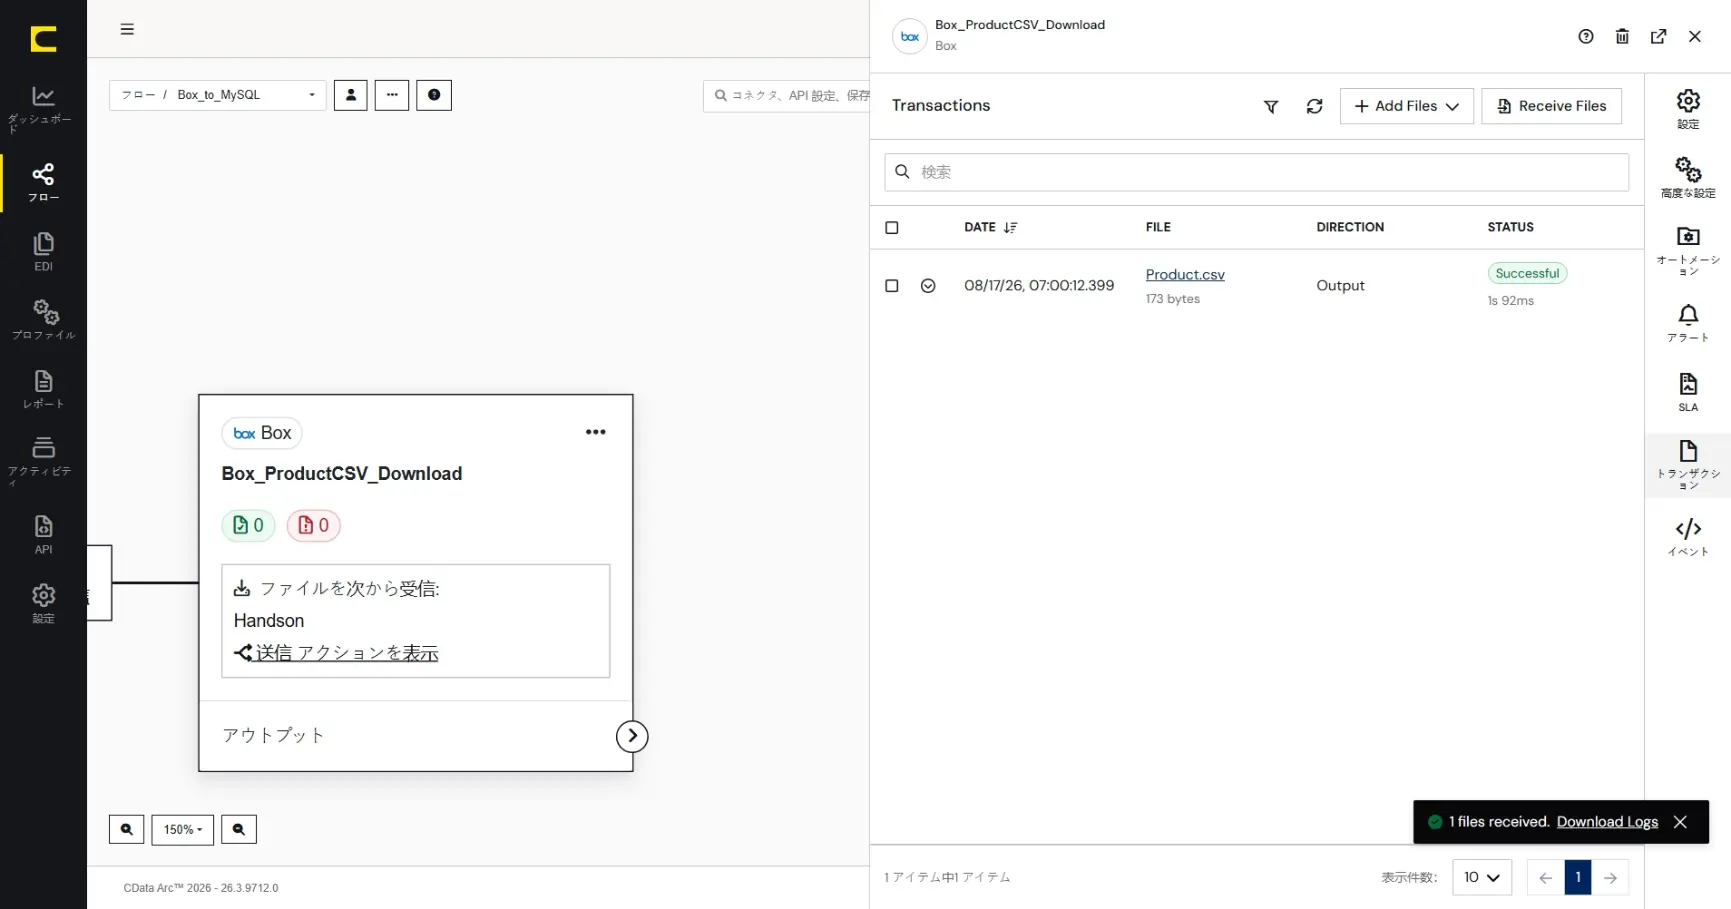Click the flow help question-mark button
1731x909 pixels.
pyautogui.click(x=434, y=95)
